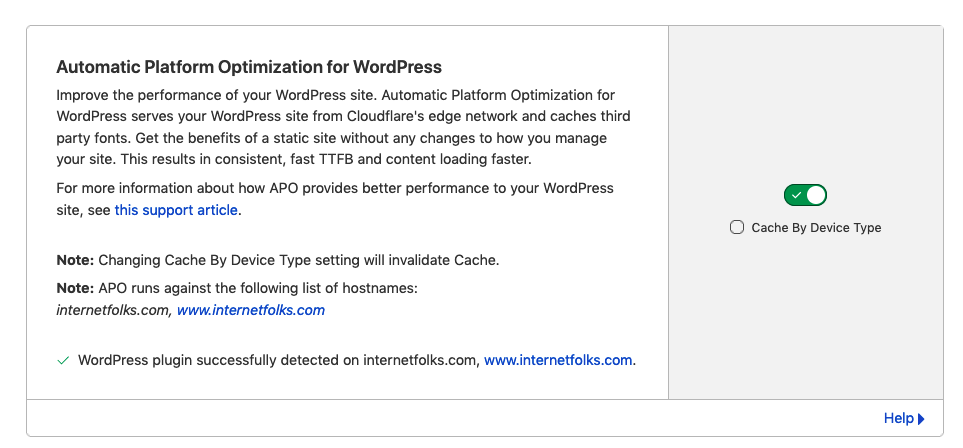Open "this support article" link
The image size is (963, 448).
[176, 210]
